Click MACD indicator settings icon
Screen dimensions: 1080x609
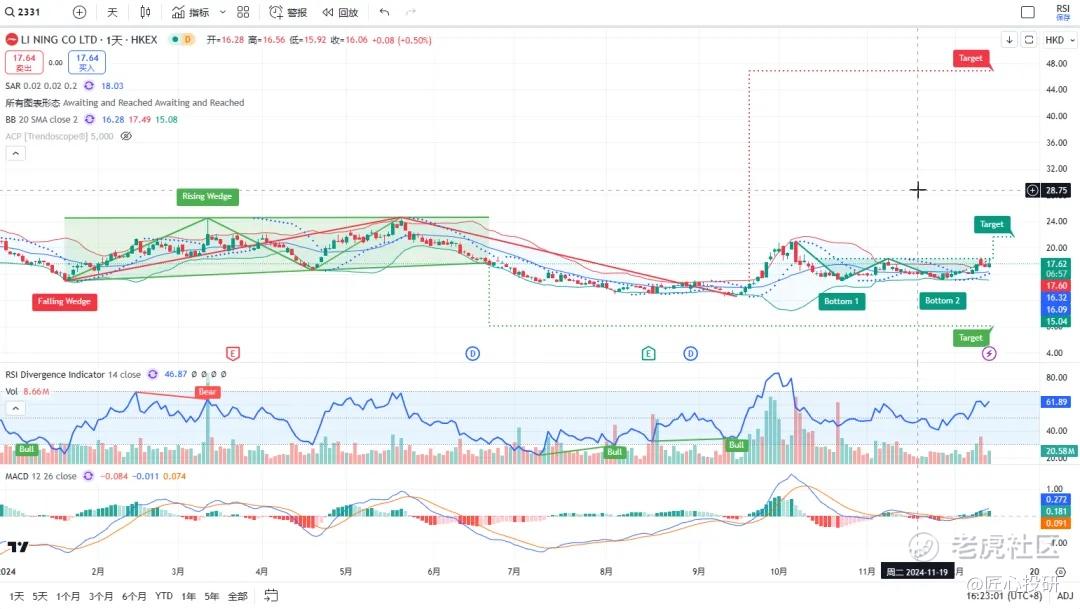(x=88, y=476)
